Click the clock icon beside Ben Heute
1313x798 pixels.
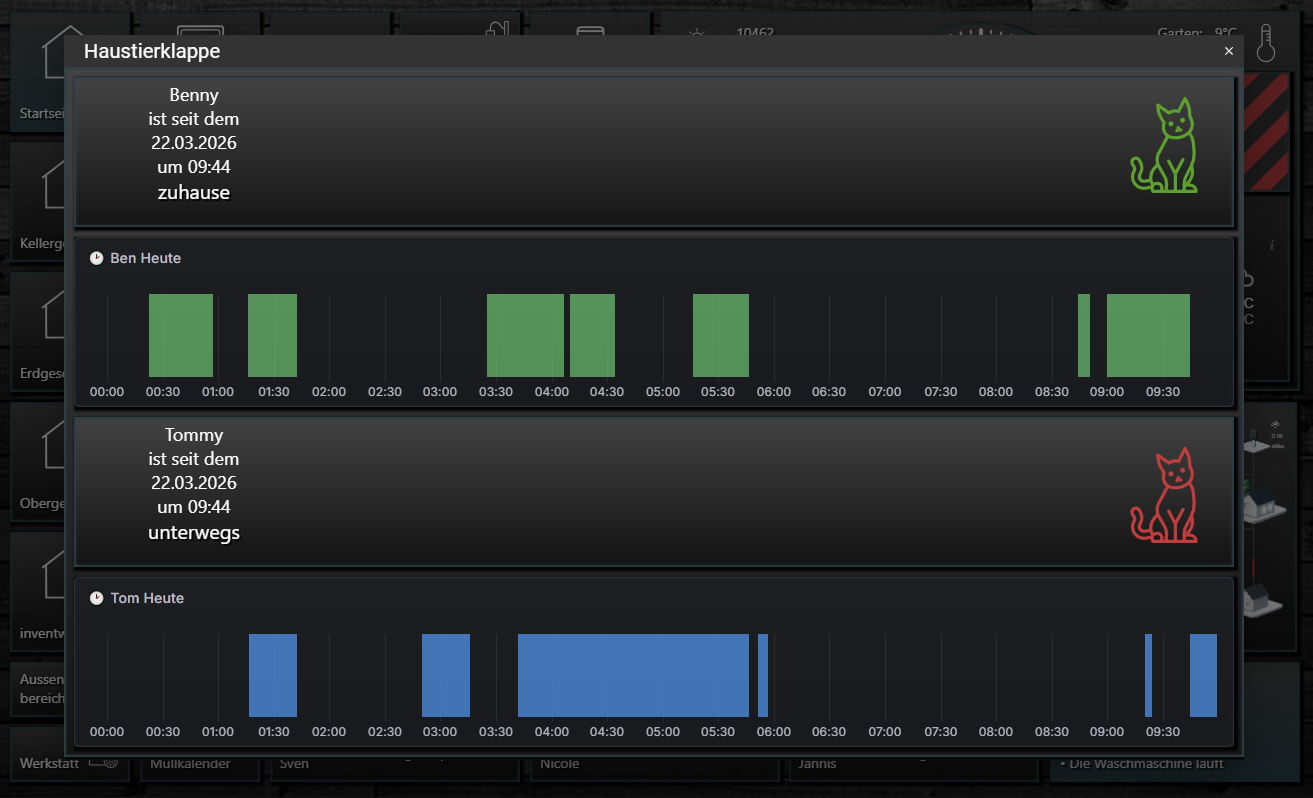point(97,258)
